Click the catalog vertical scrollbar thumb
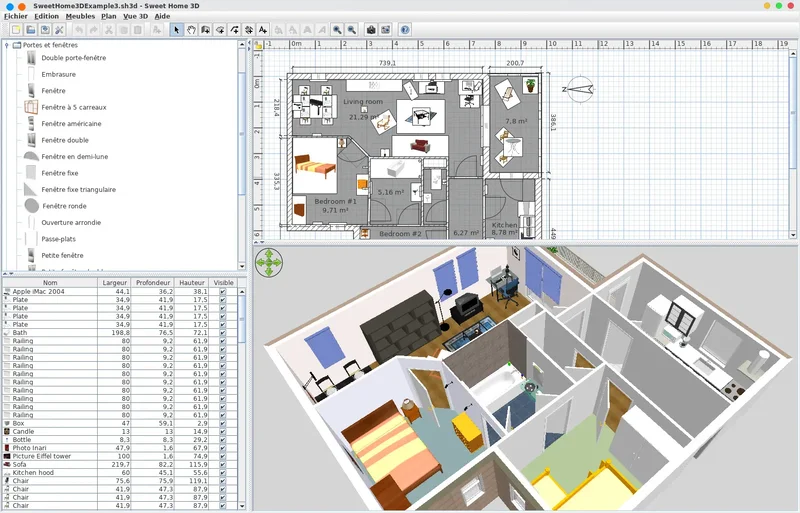The height and width of the screenshot is (513, 800). point(242,133)
